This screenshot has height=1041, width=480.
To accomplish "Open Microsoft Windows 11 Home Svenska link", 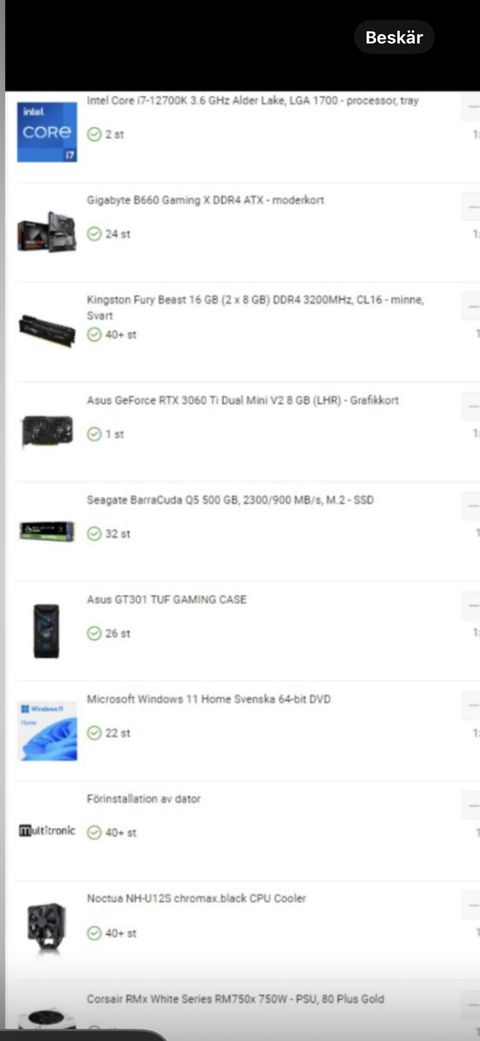I will (208, 699).
